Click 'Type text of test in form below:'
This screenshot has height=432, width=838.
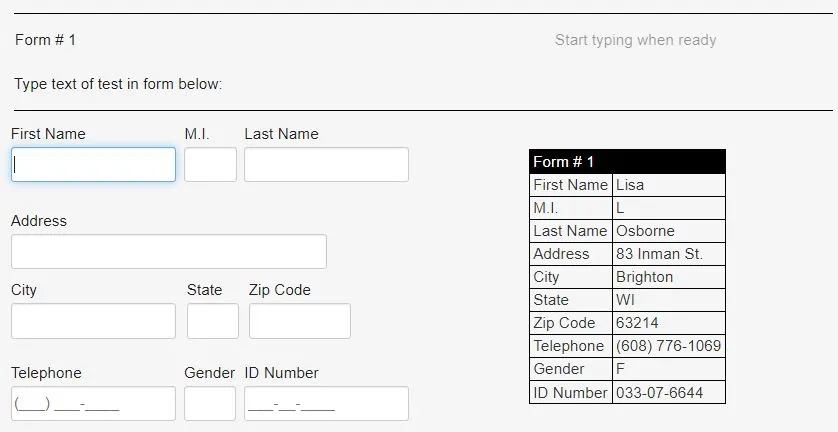[118, 84]
